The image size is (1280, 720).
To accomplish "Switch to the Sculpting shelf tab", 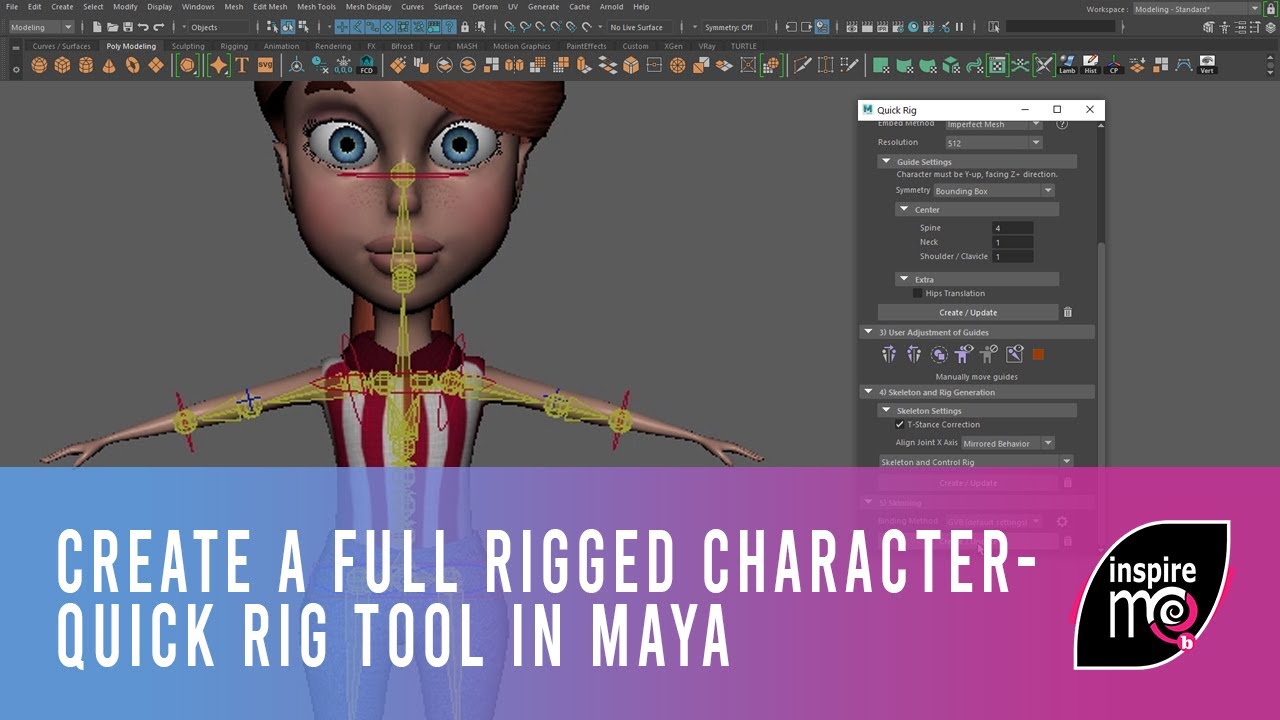I will [187, 46].
